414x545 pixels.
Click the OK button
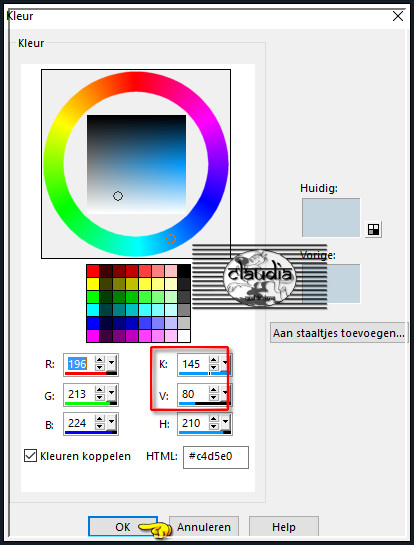(123, 527)
